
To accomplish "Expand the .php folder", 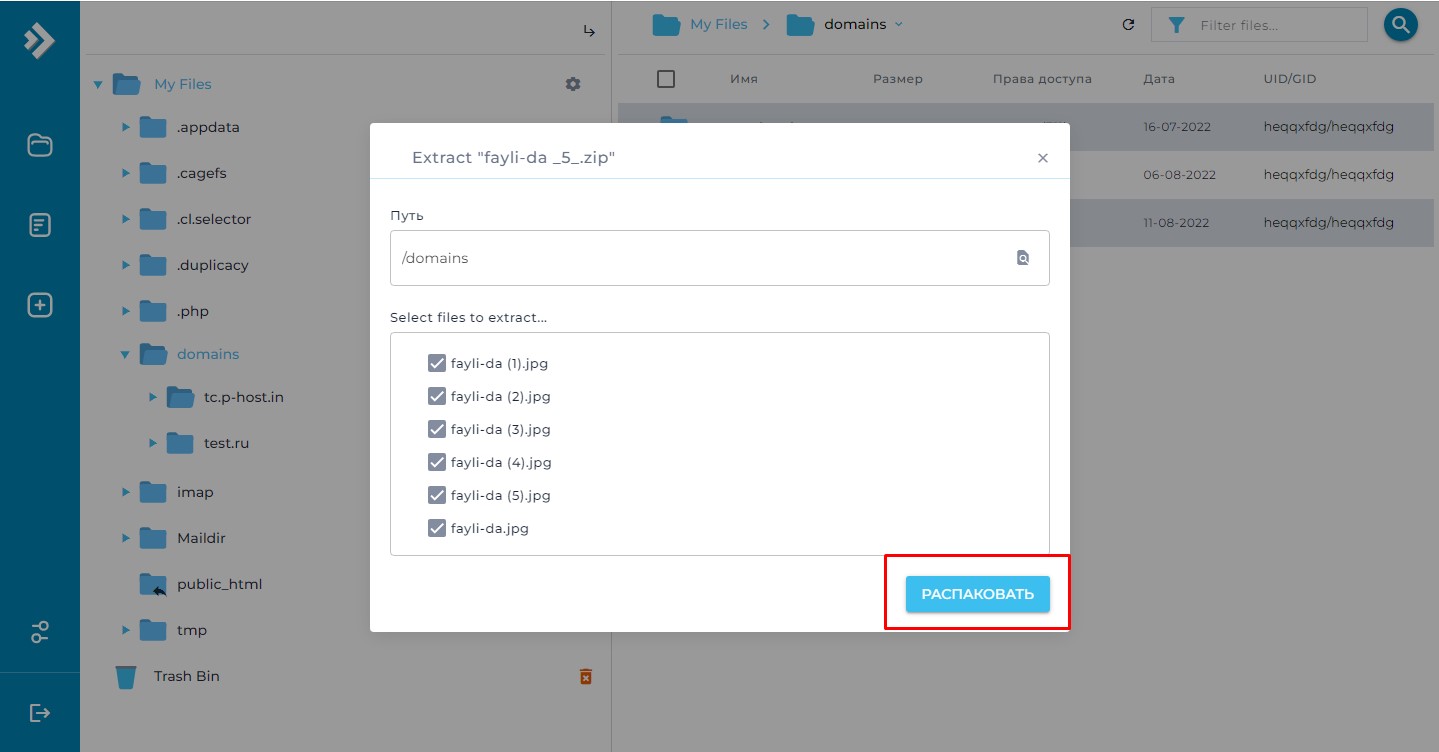I will point(126,311).
